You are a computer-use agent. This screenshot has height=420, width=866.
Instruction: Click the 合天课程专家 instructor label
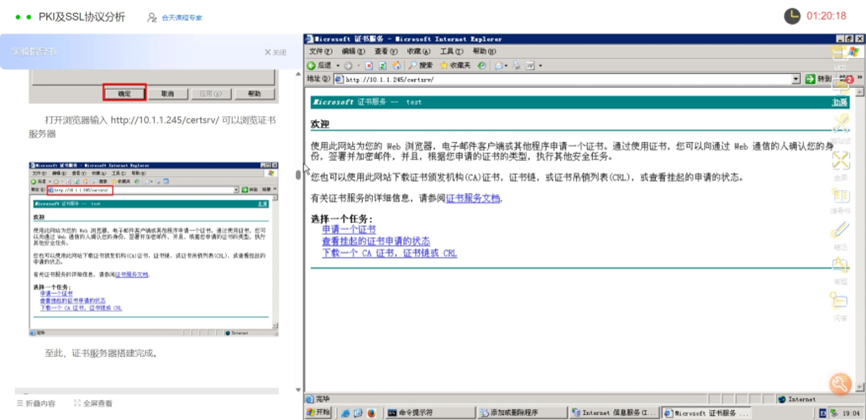pyautogui.click(x=182, y=18)
